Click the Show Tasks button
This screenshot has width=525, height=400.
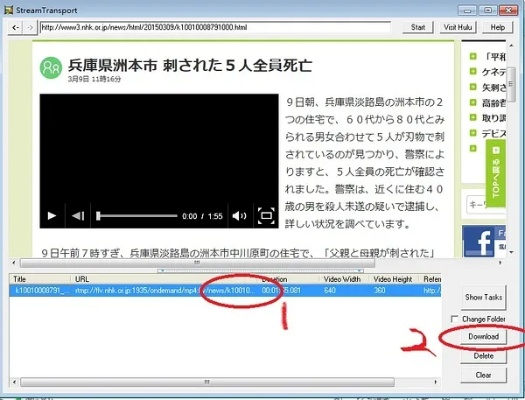[483, 297]
